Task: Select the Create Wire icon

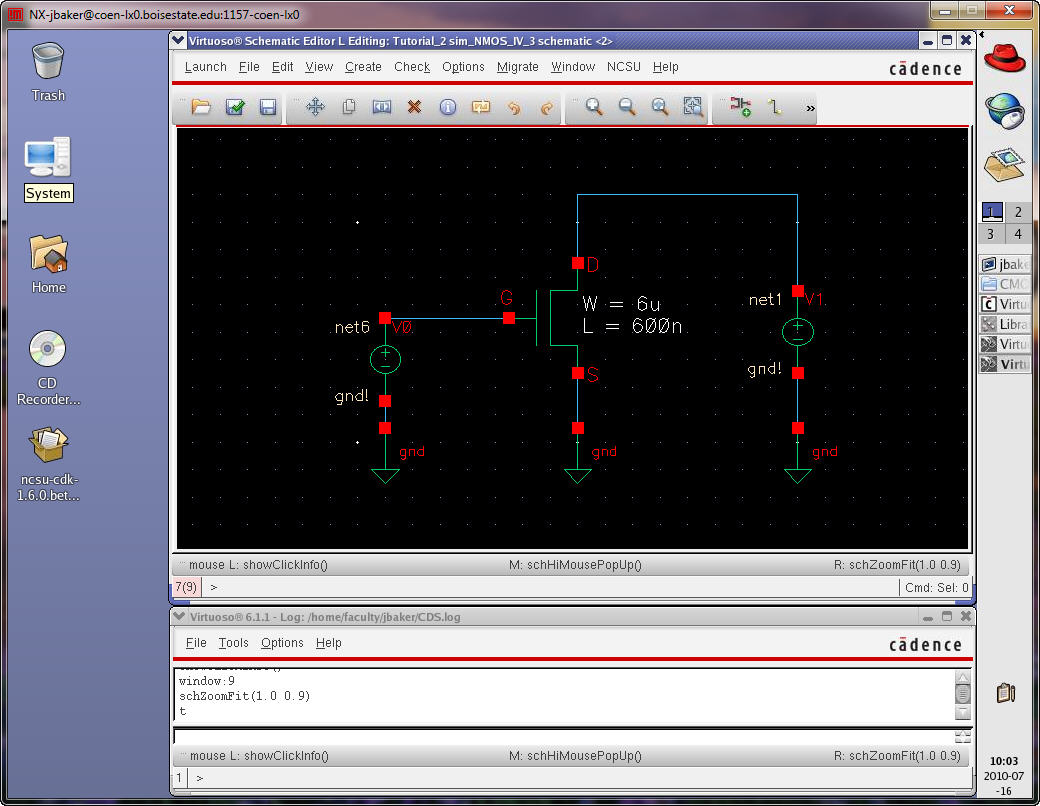Action: click(773, 107)
